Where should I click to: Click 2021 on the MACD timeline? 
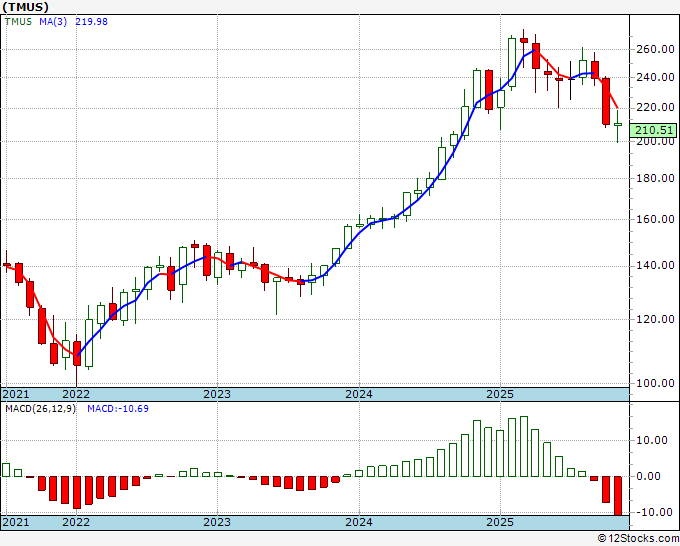coord(16,522)
